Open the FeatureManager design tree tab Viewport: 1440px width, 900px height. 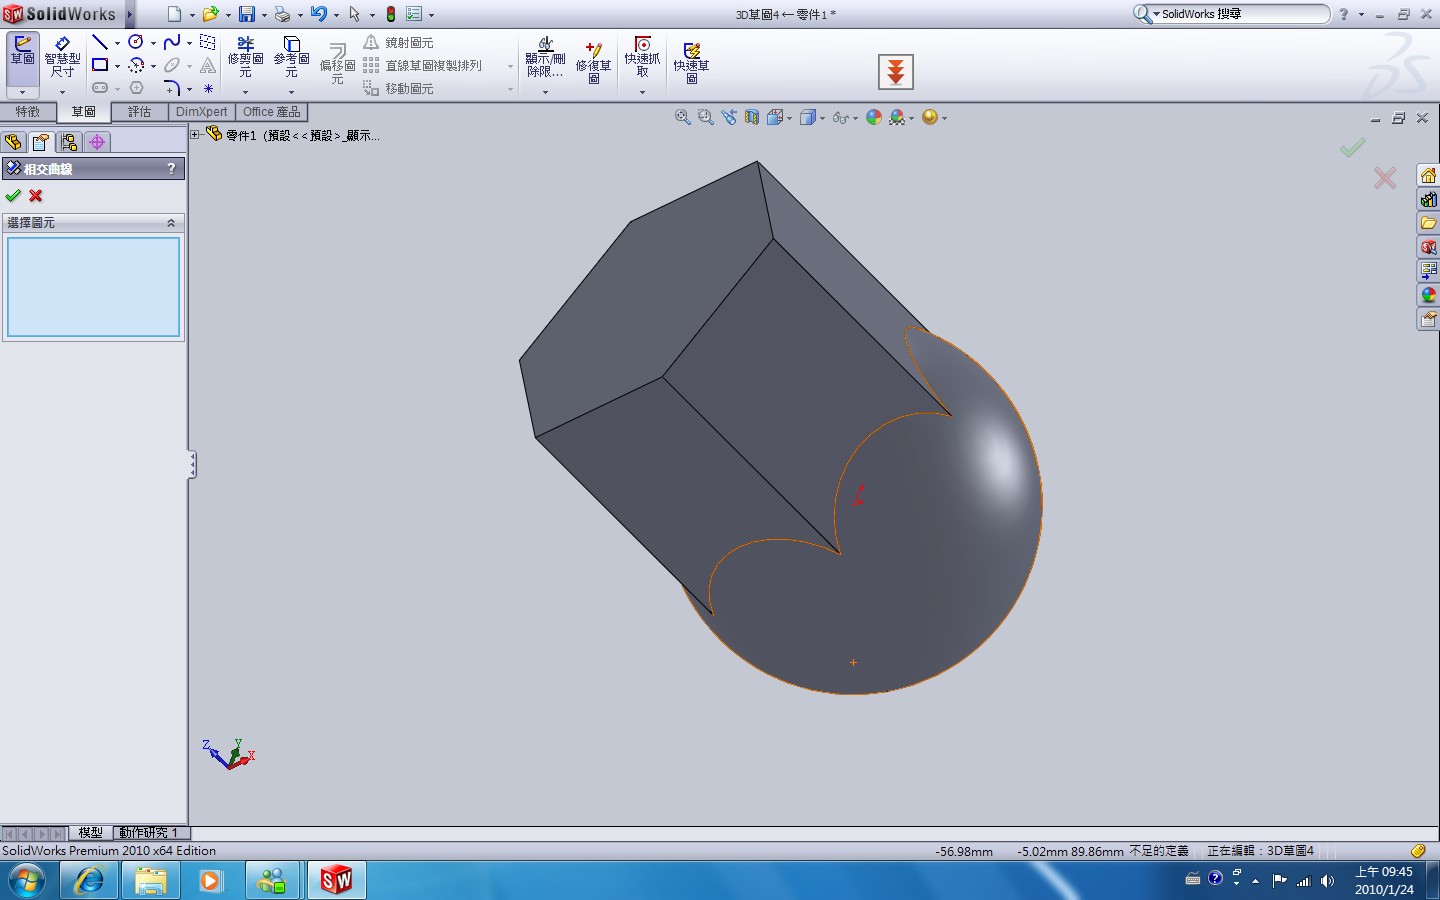[x=13, y=142]
